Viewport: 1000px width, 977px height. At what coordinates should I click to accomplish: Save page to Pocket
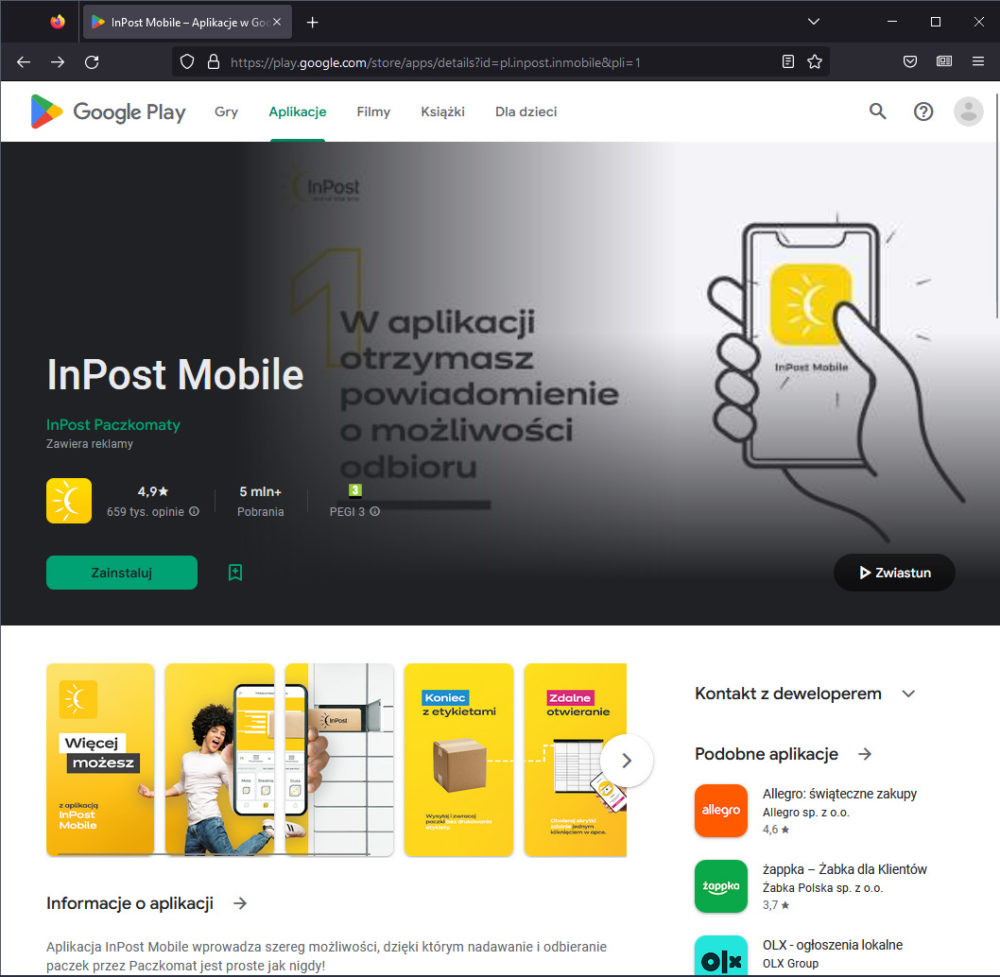tap(910, 62)
